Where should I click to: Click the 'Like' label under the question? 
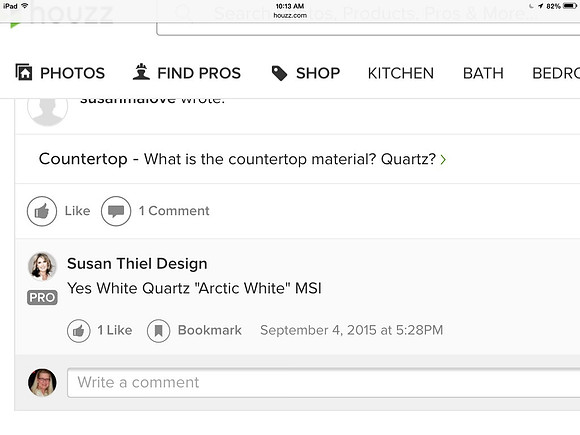(77, 211)
